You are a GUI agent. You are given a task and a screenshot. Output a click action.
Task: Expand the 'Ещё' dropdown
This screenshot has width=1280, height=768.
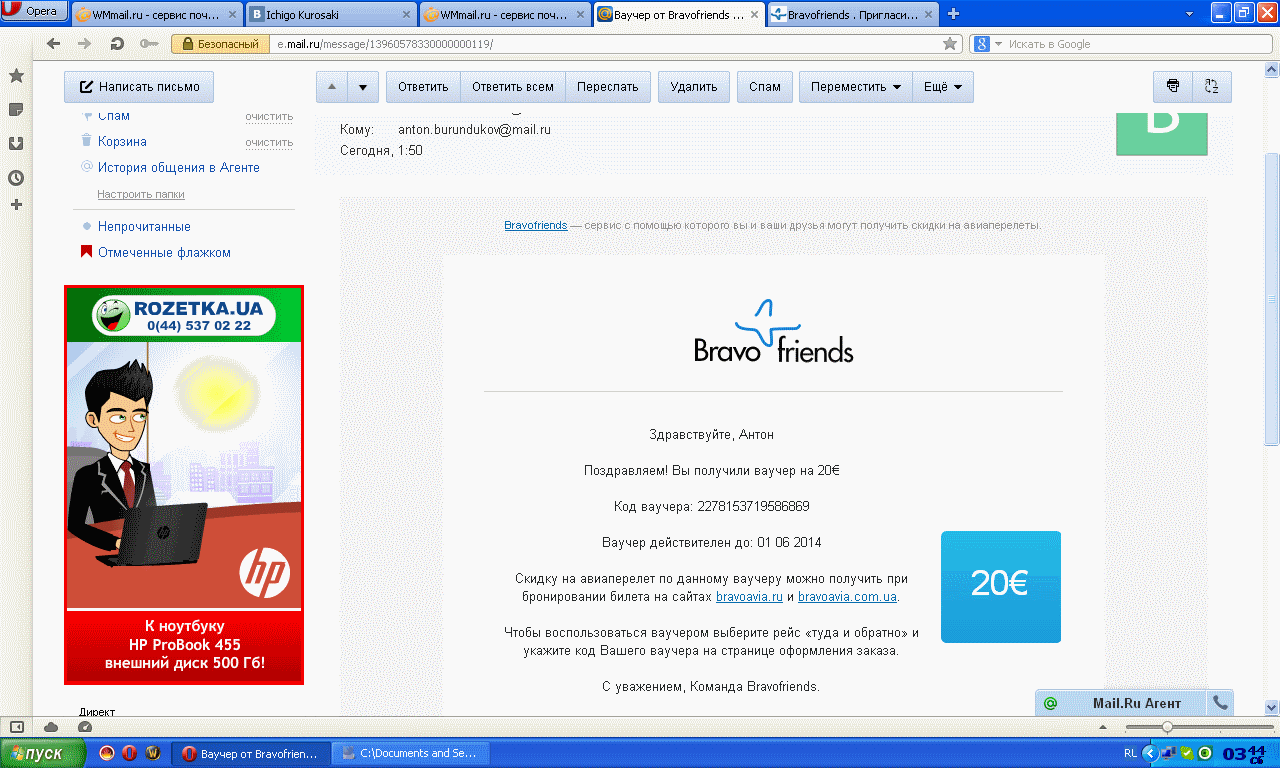point(942,87)
